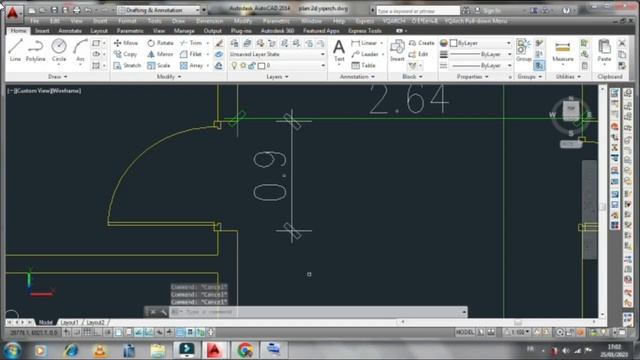Viewport: 640px width, 360px height.
Task: Click the vertical scrollbar of drawing area
Action: click(602, 201)
